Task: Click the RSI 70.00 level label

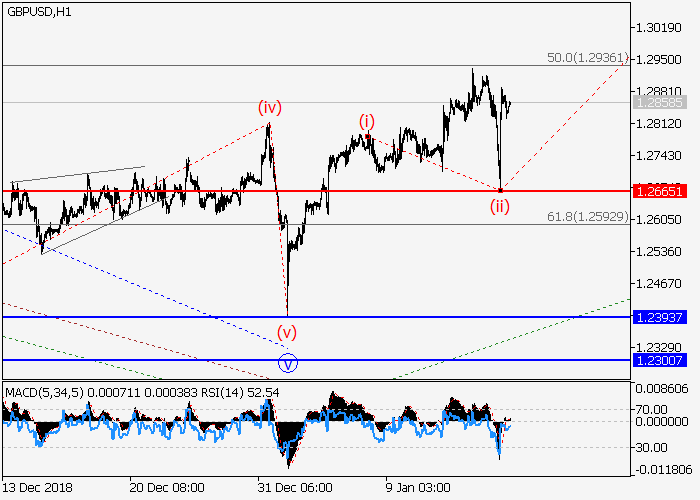Action: pyautogui.click(x=655, y=409)
